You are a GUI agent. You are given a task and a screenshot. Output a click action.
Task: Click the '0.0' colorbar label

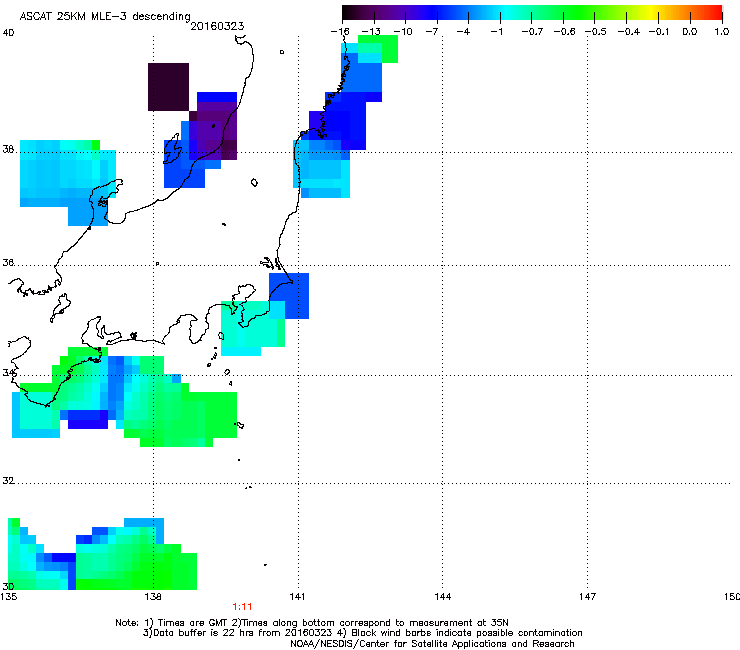pos(690,32)
